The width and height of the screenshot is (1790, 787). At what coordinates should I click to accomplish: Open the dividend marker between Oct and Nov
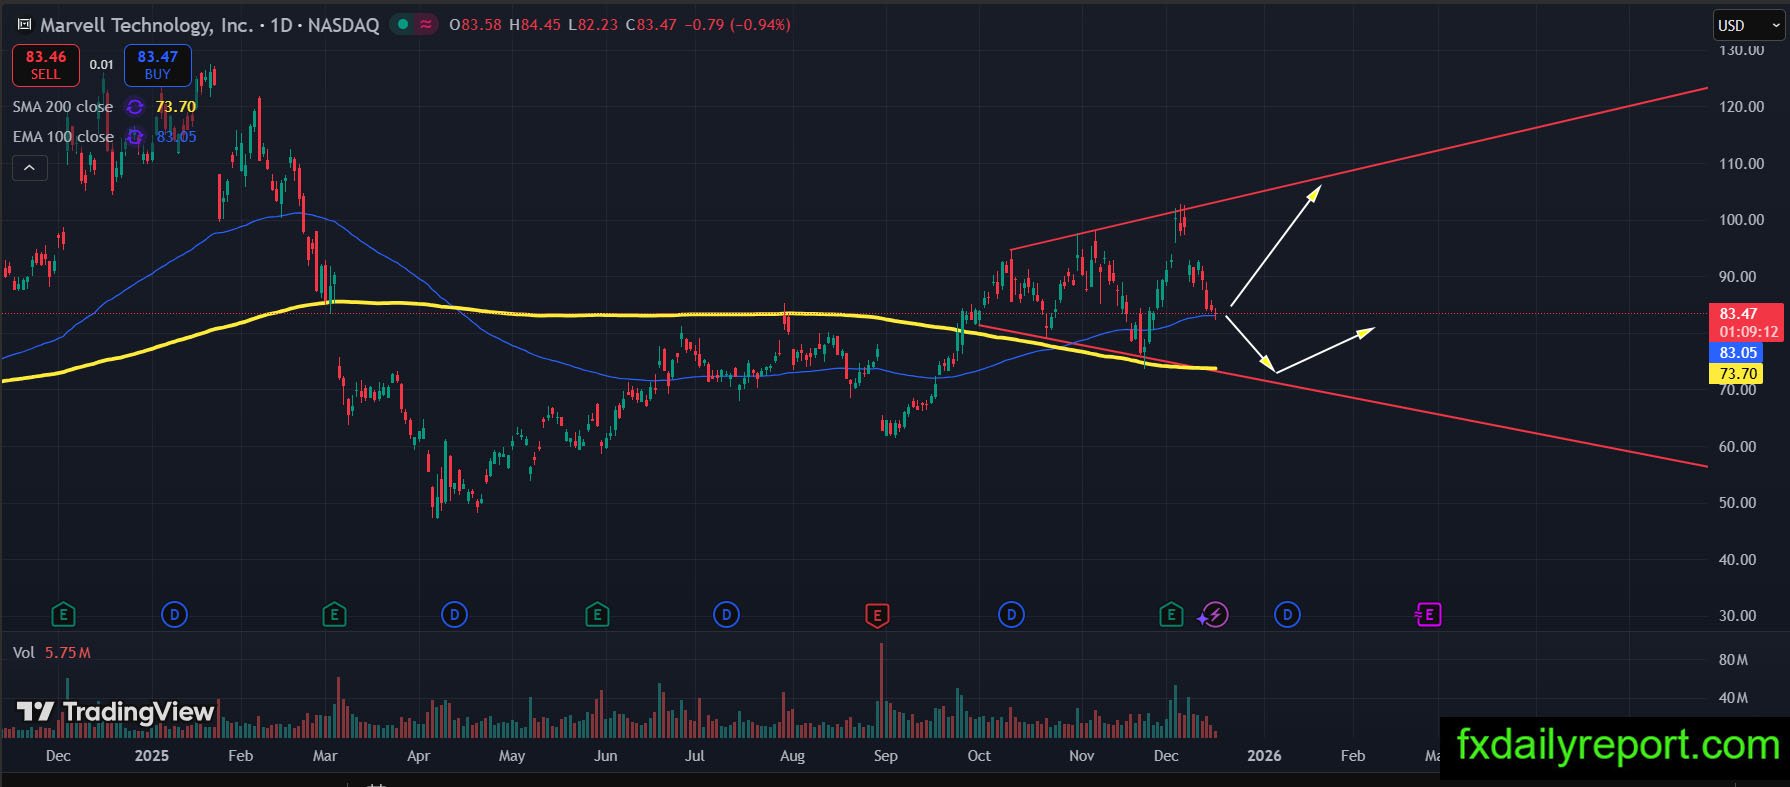pyautogui.click(x=1011, y=614)
